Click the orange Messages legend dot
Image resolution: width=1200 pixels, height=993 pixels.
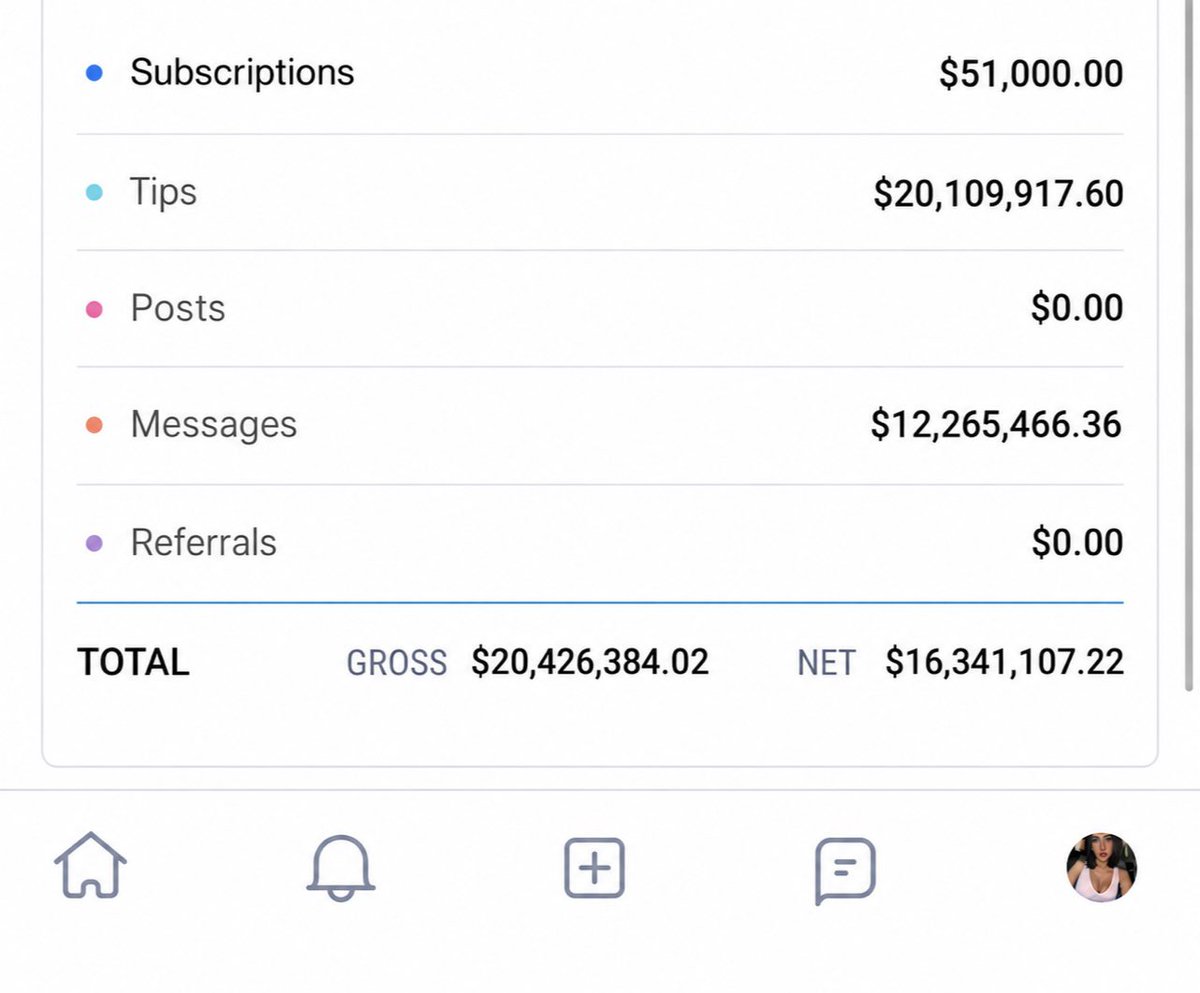point(94,425)
